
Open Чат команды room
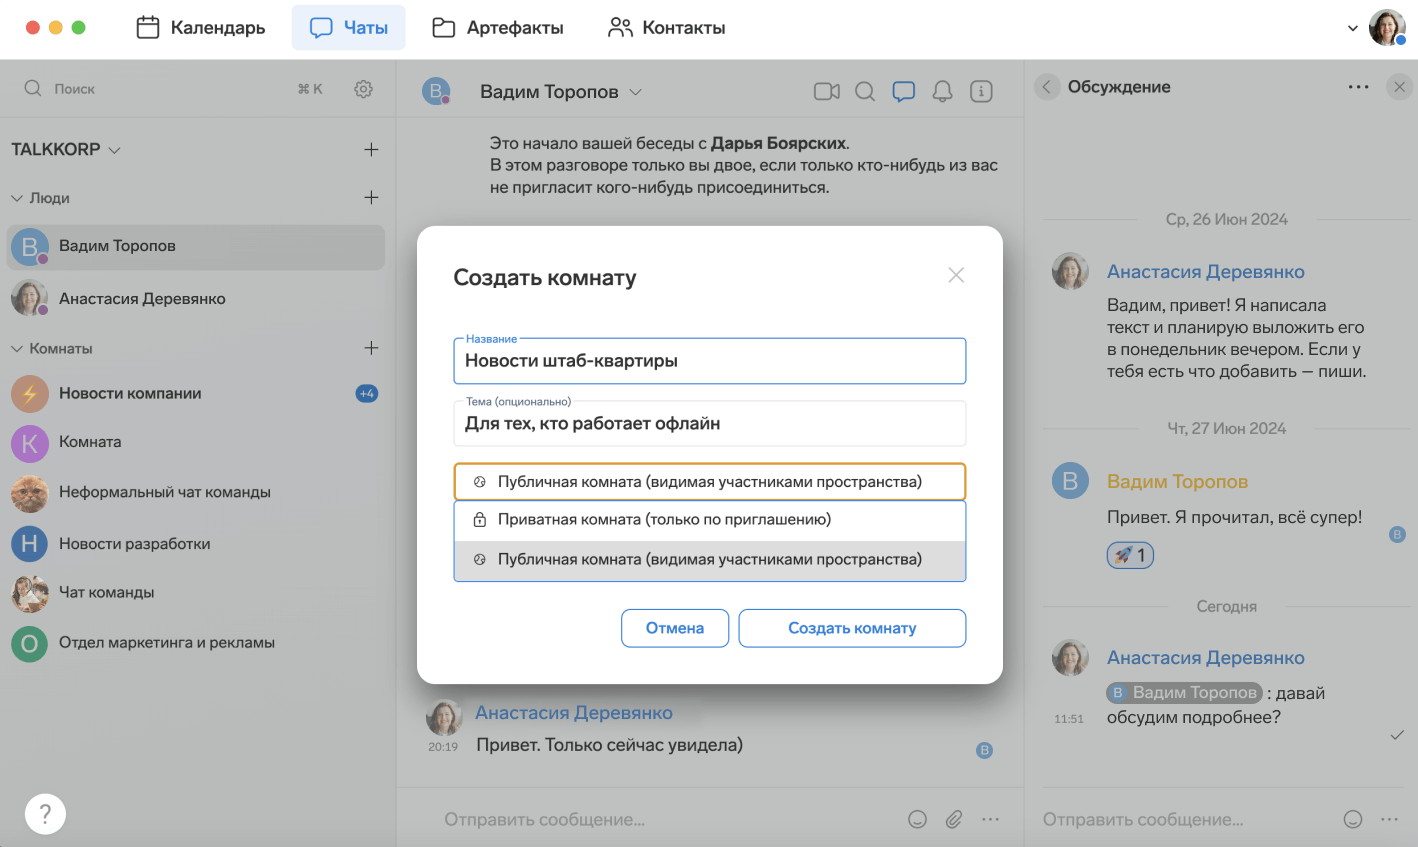pyautogui.click(x=196, y=593)
